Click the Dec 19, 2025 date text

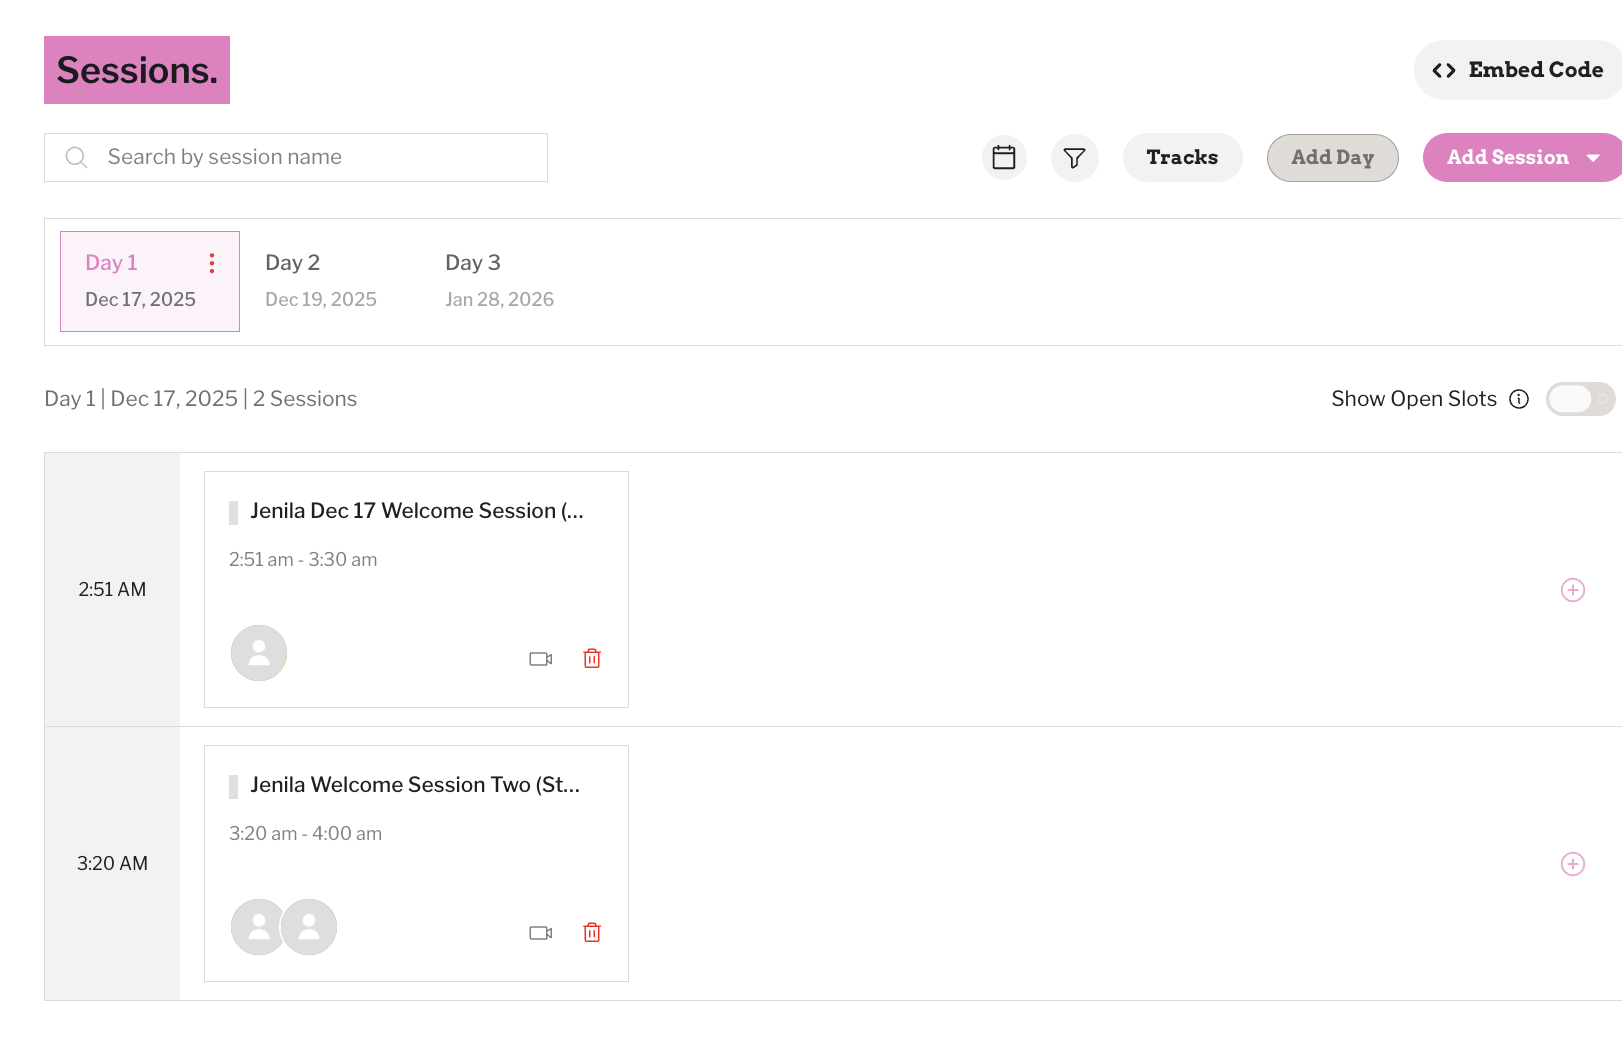[321, 300]
